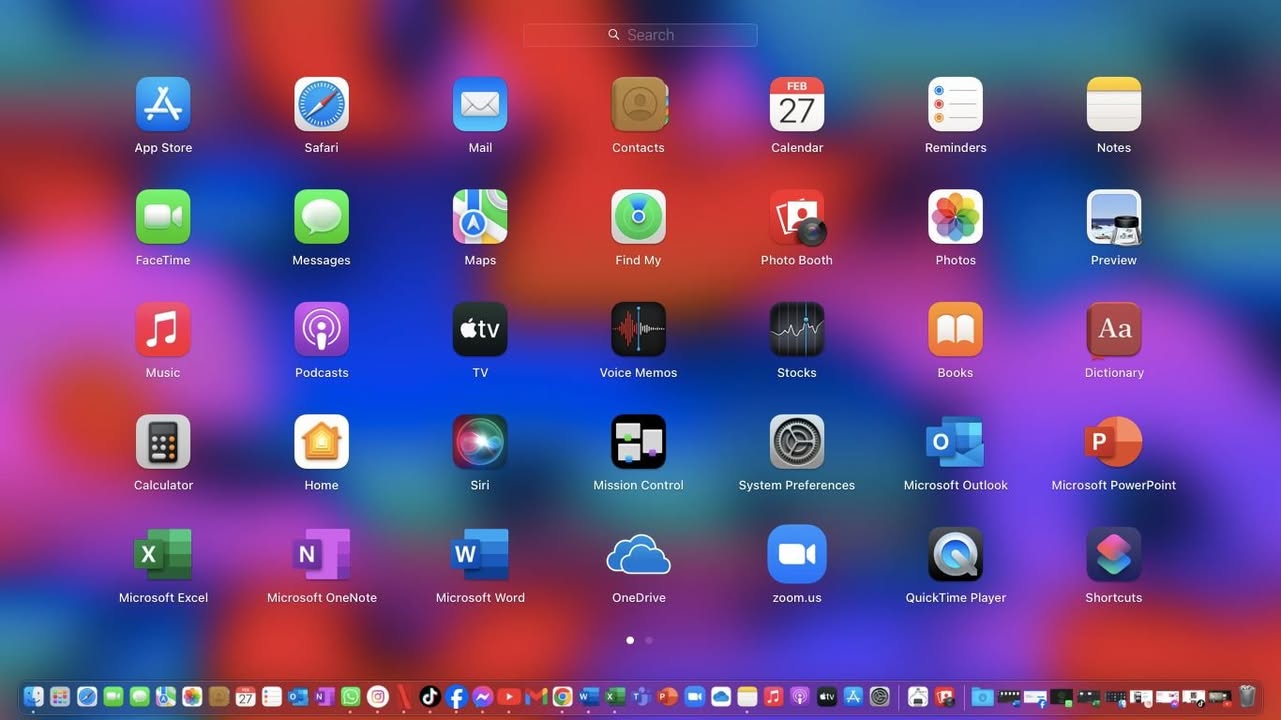The height and width of the screenshot is (720, 1281).
Task: Launch the Dictionary app
Action: [x=1114, y=329]
